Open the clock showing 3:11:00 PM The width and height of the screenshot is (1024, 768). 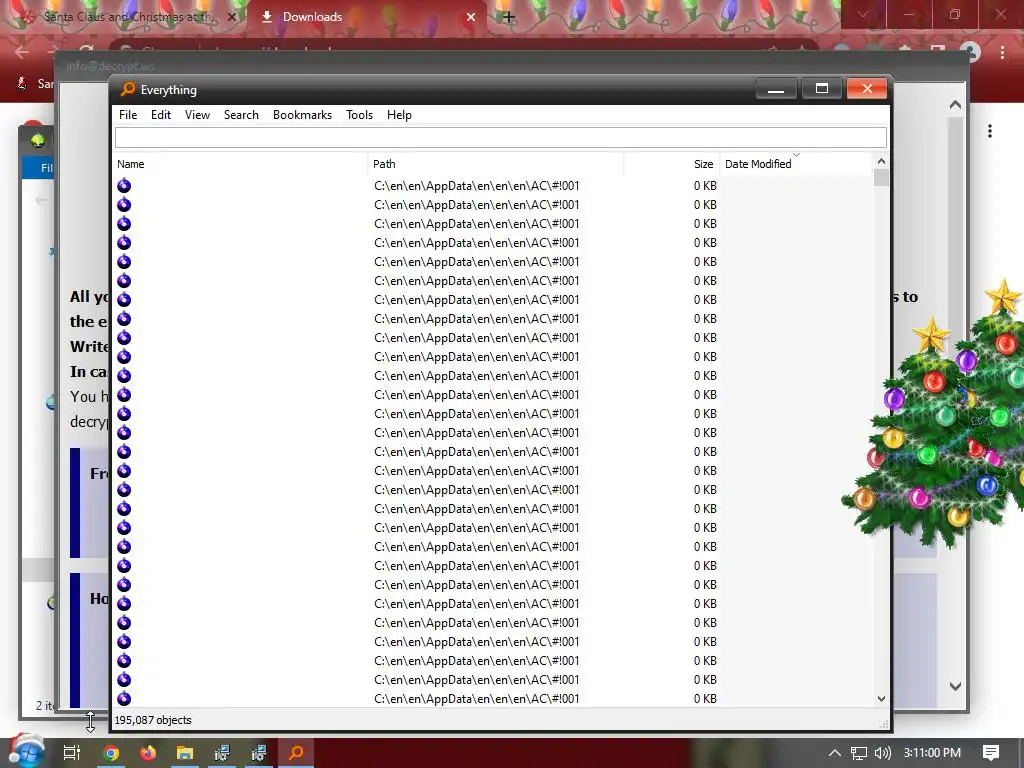tap(932, 753)
